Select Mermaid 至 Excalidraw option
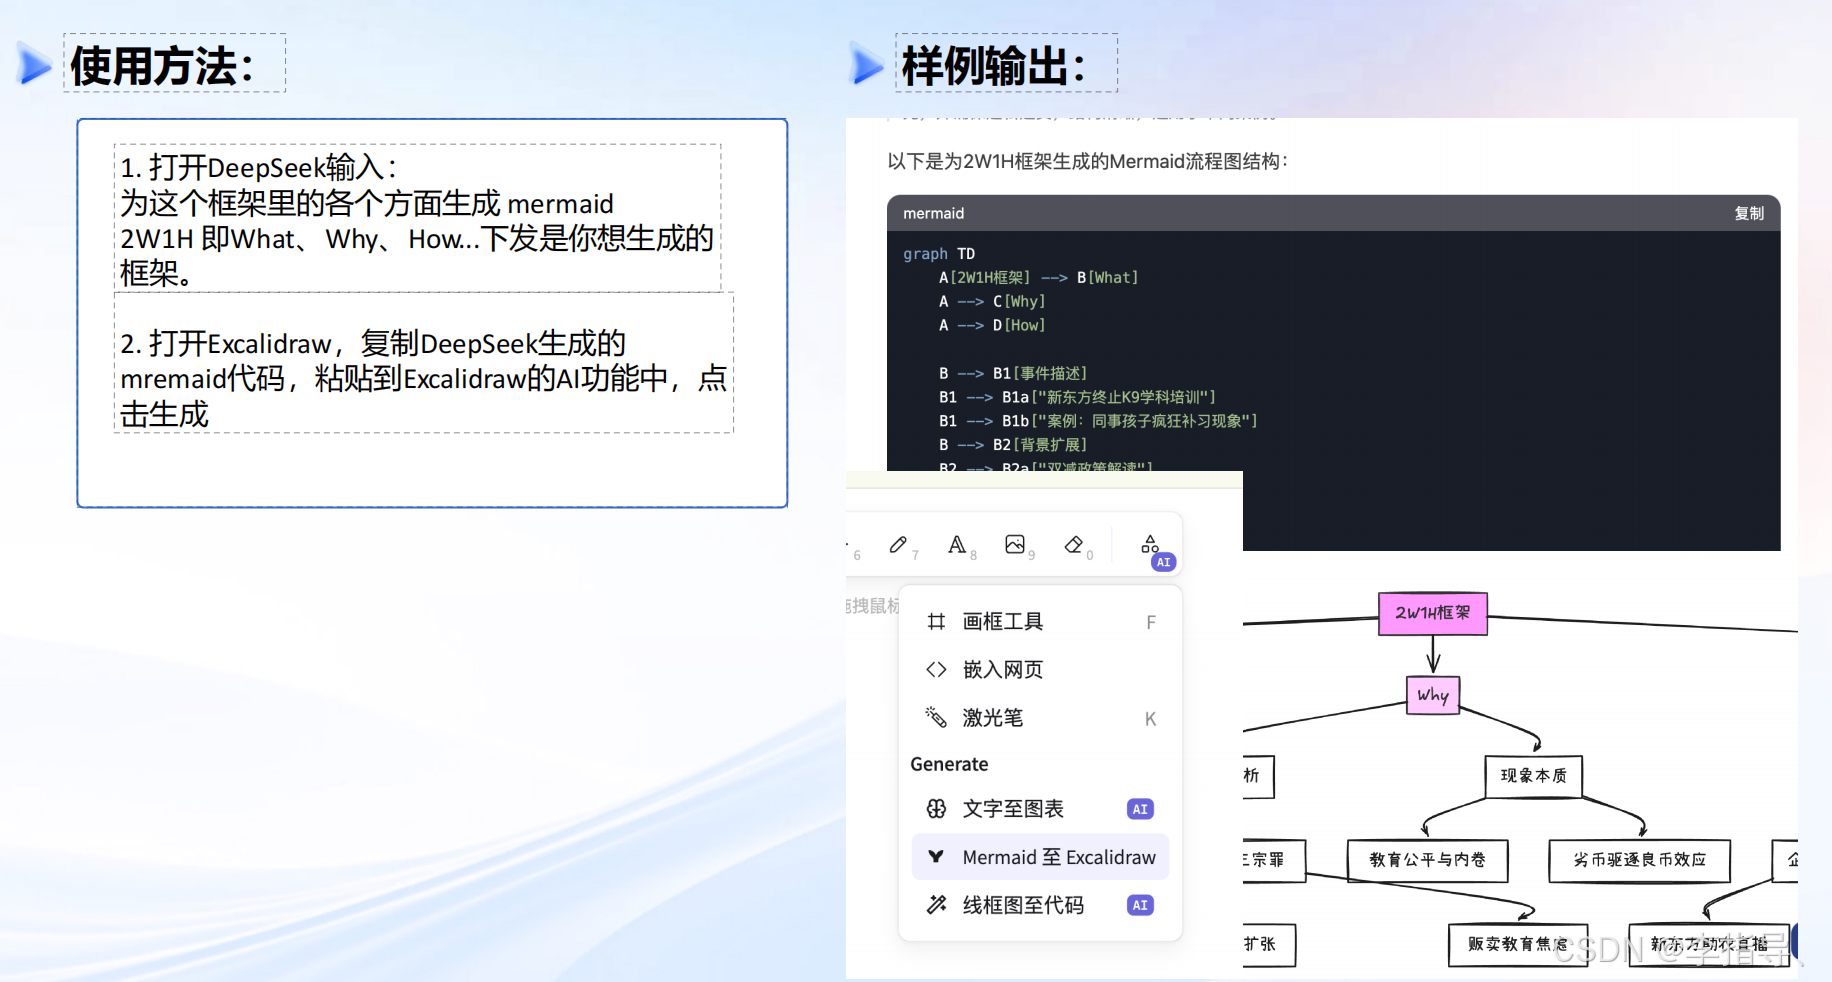The width and height of the screenshot is (1832, 982). pos(1040,857)
